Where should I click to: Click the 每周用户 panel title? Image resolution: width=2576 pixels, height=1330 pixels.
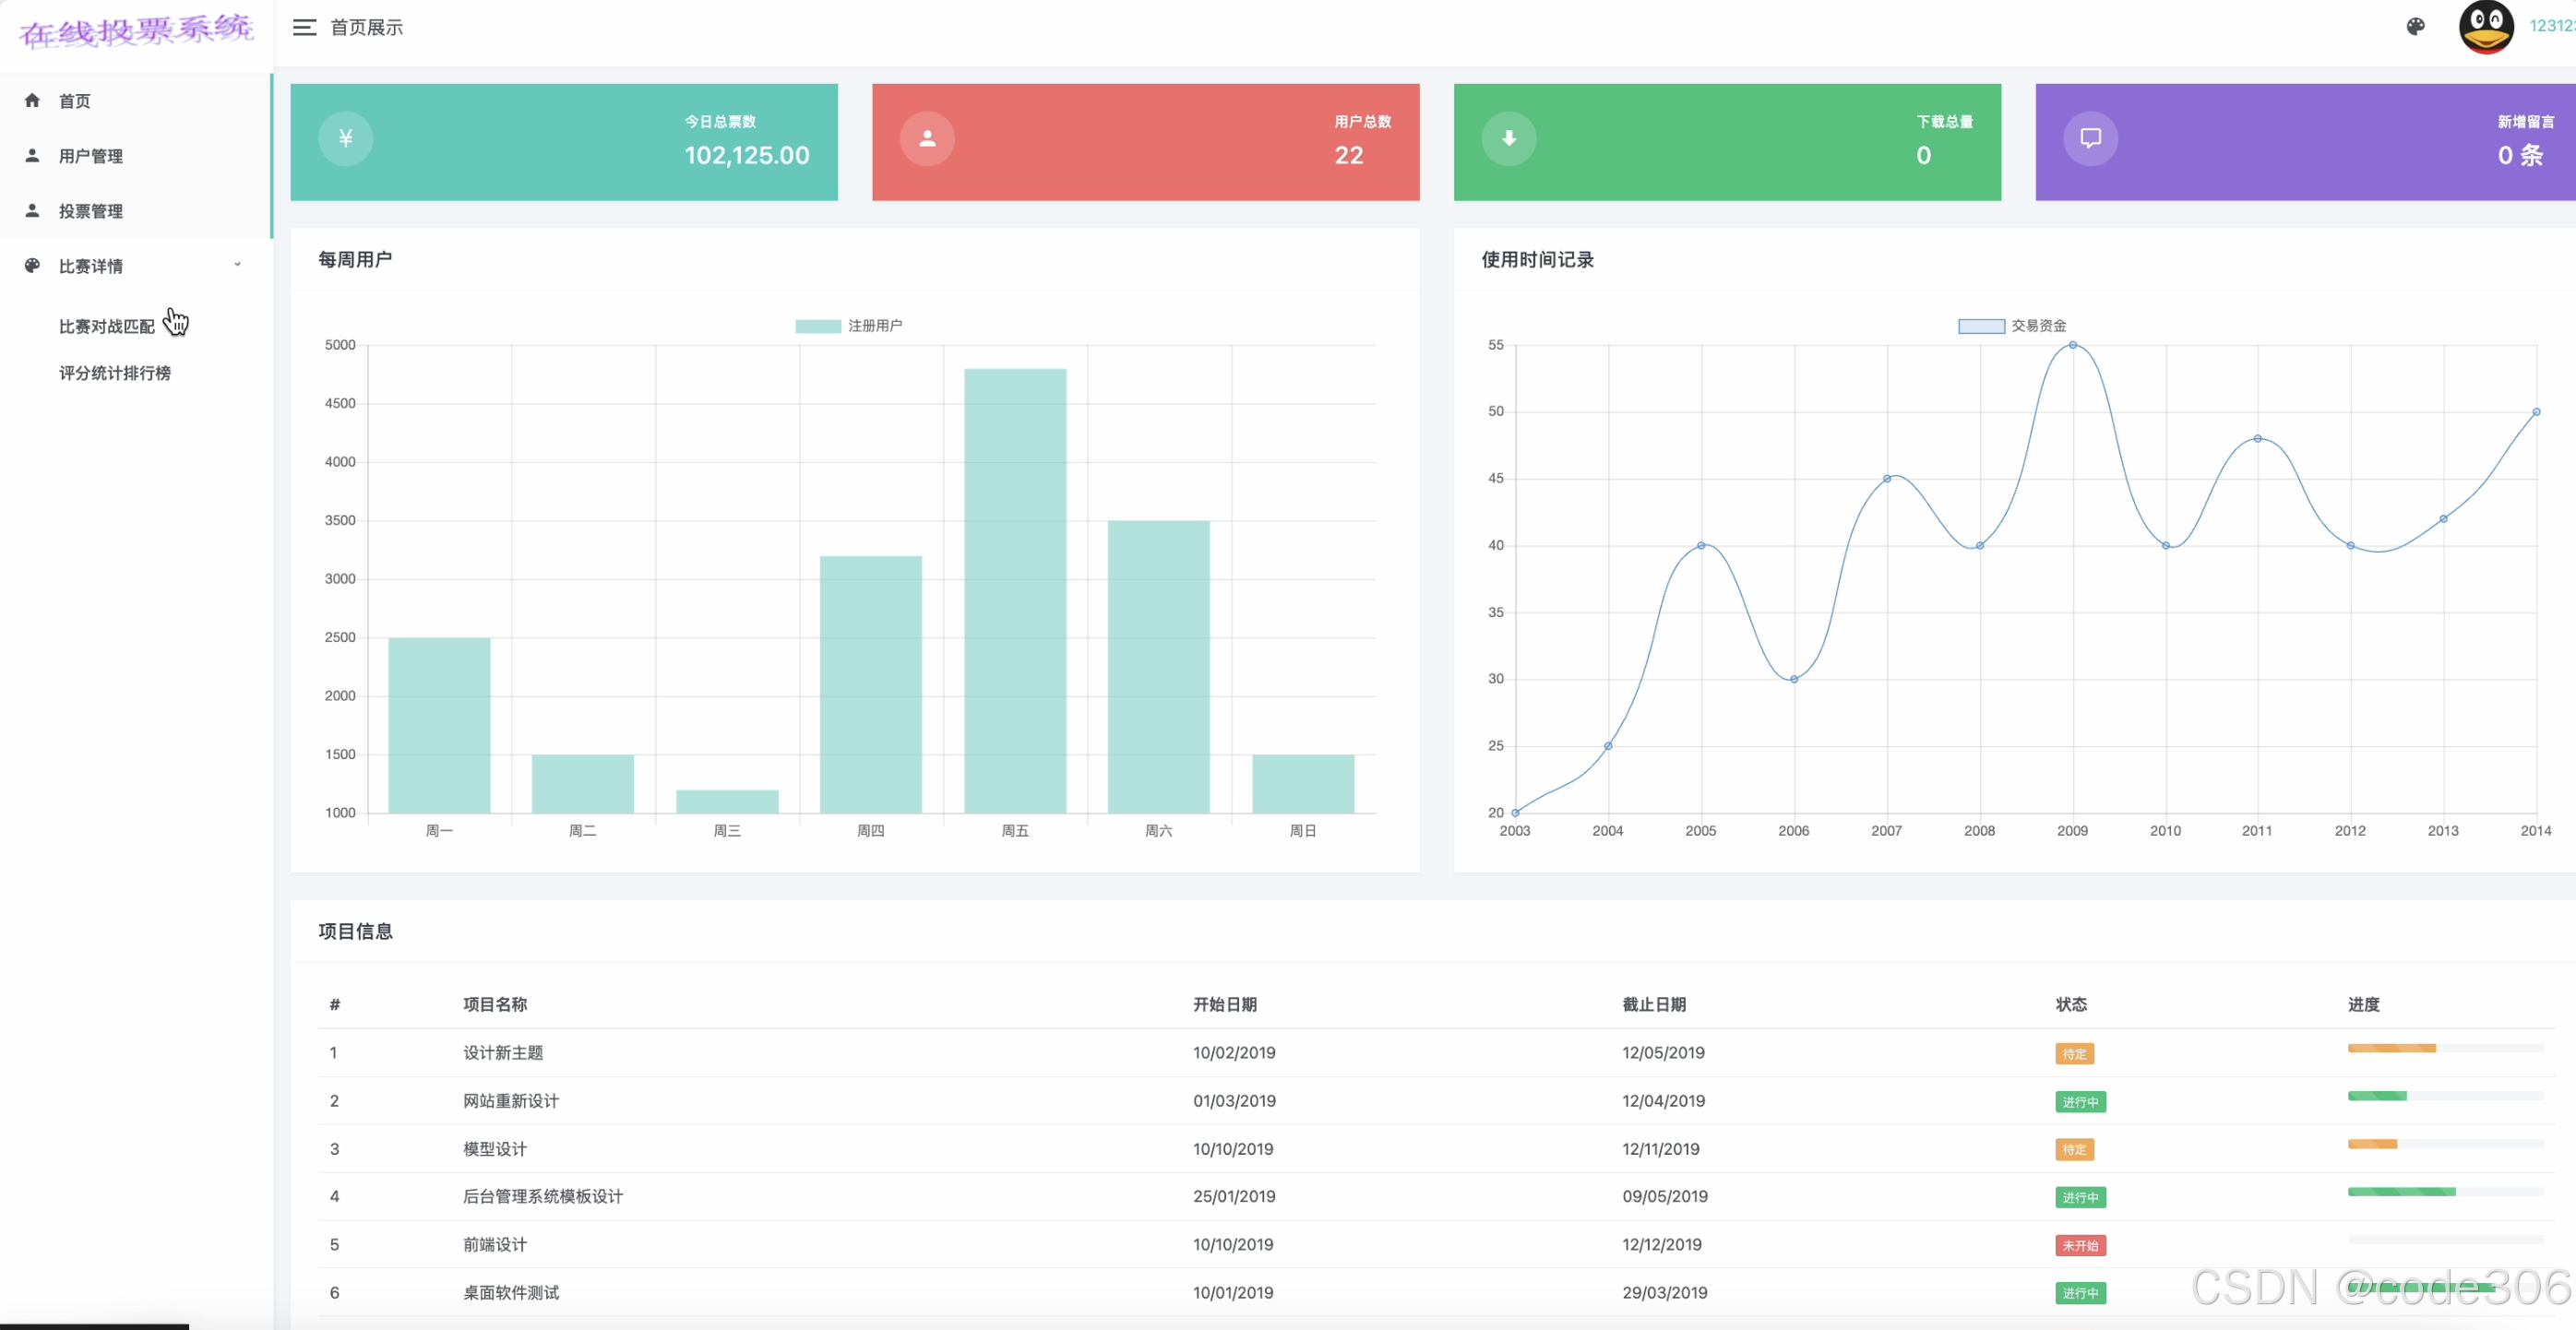pos(355,259)
